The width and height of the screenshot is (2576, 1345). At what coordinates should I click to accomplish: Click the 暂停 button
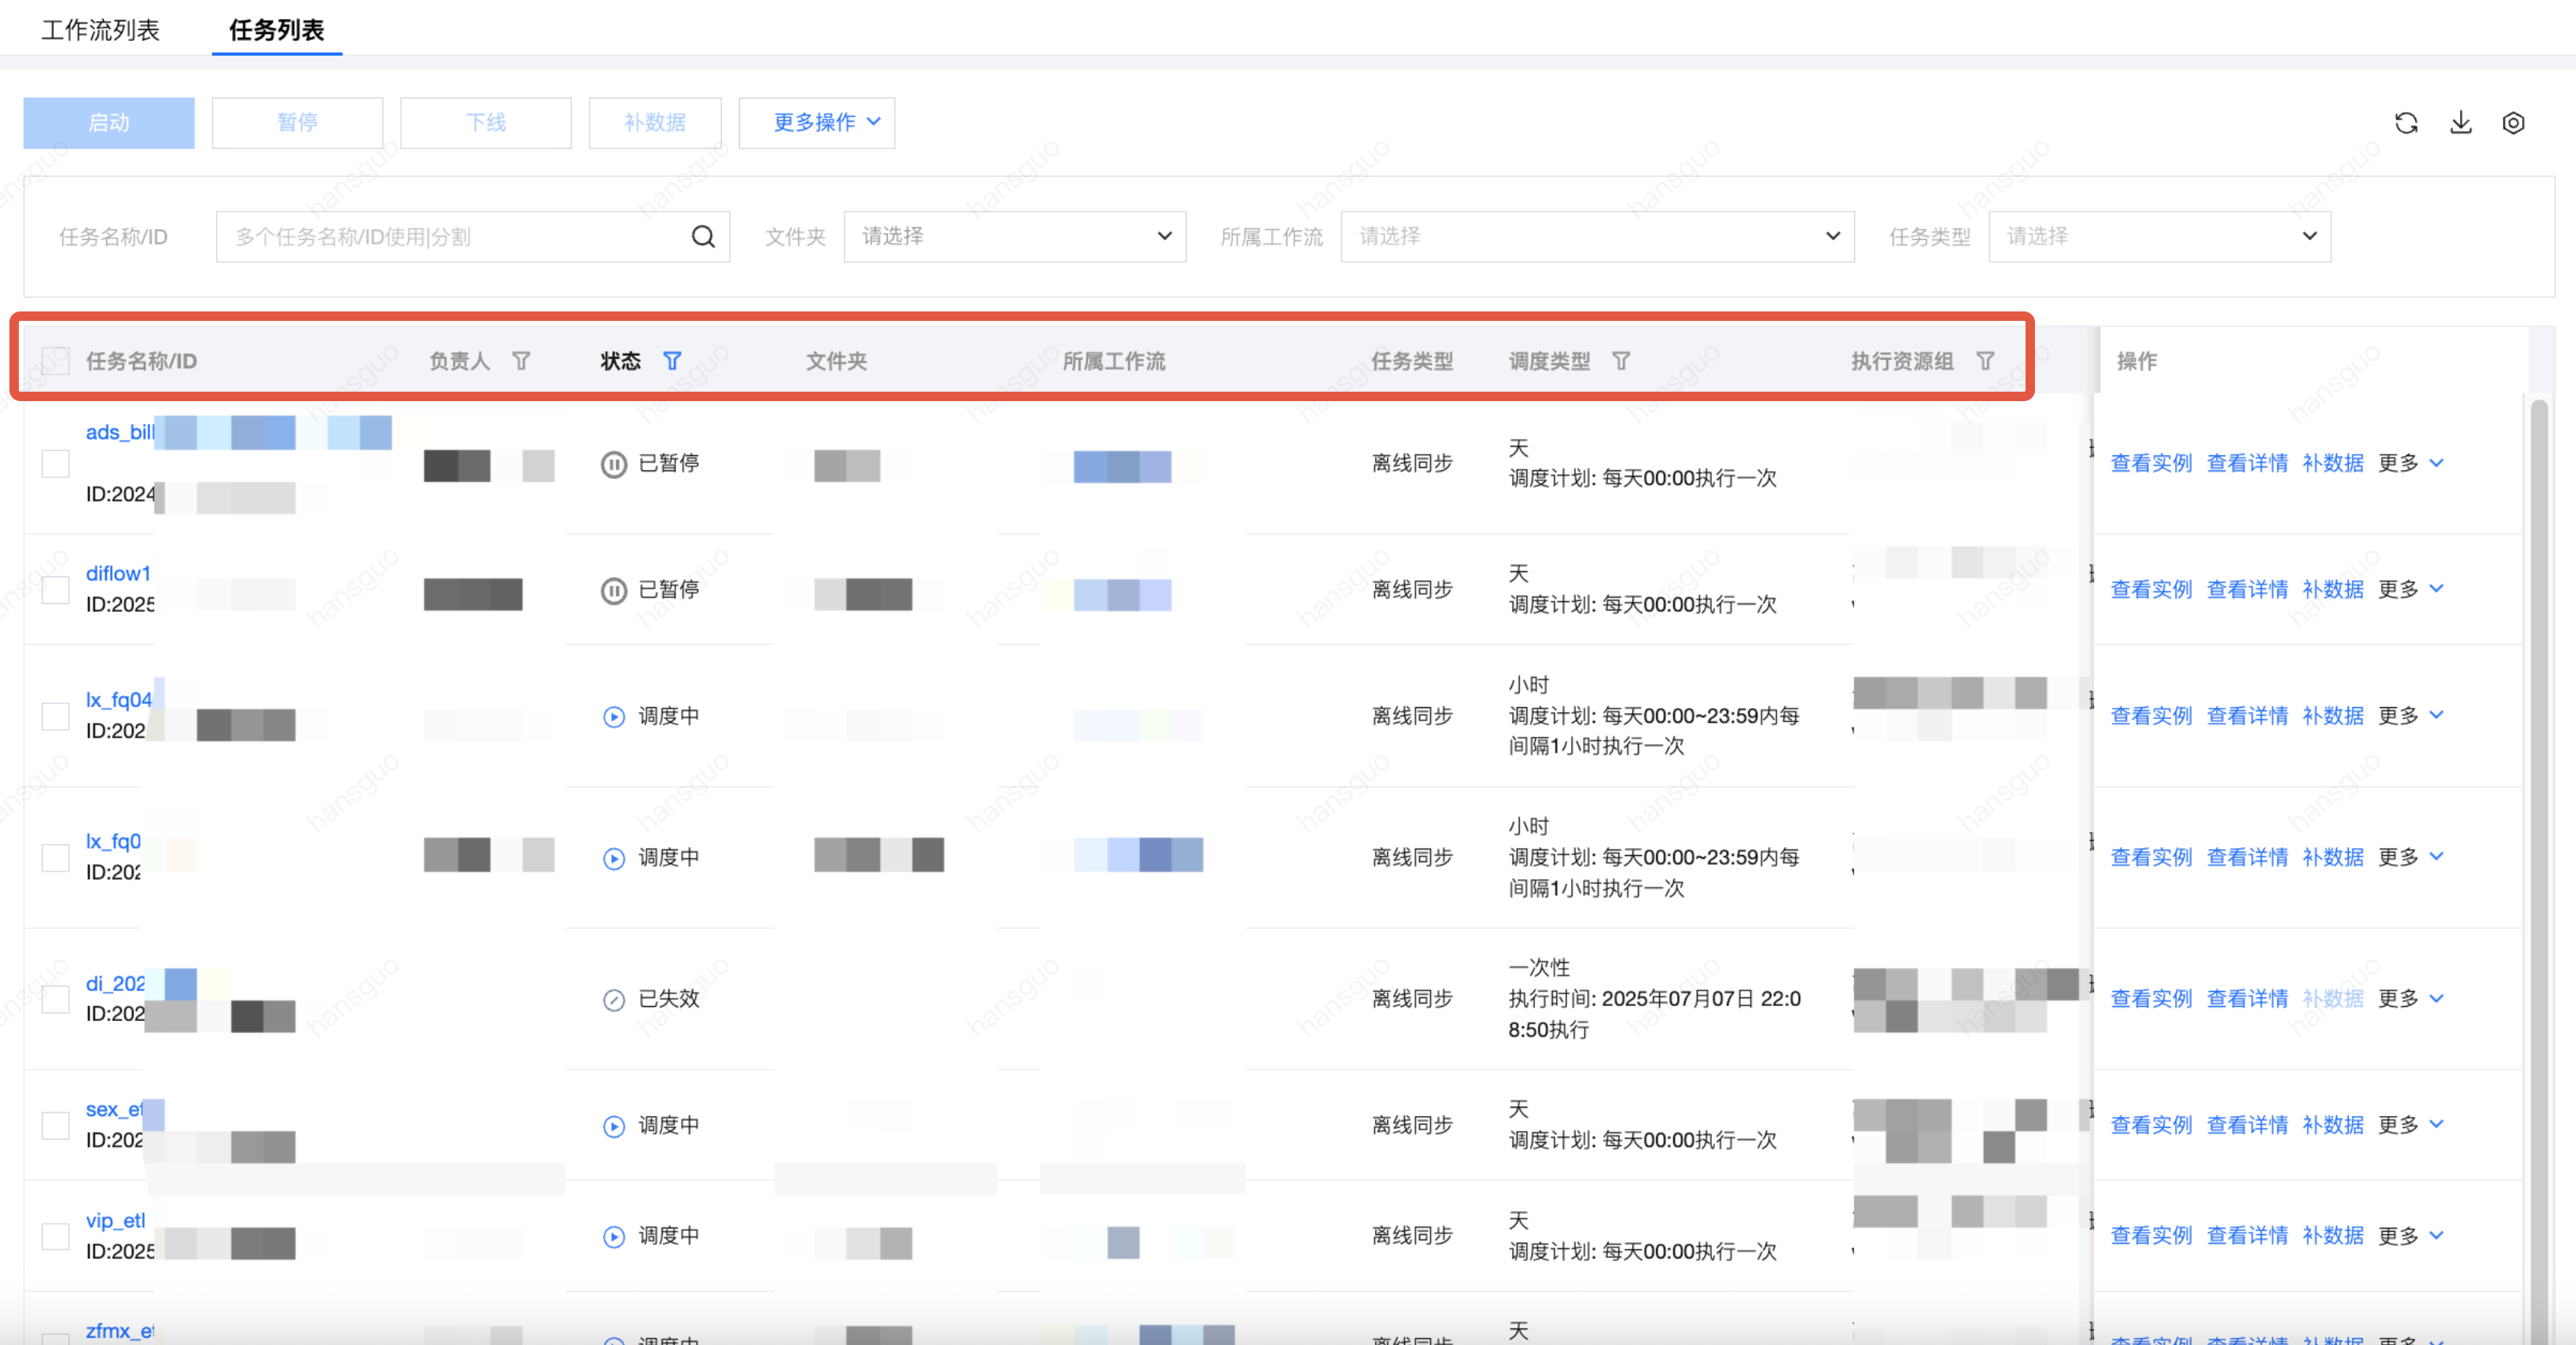click(297, 123)
